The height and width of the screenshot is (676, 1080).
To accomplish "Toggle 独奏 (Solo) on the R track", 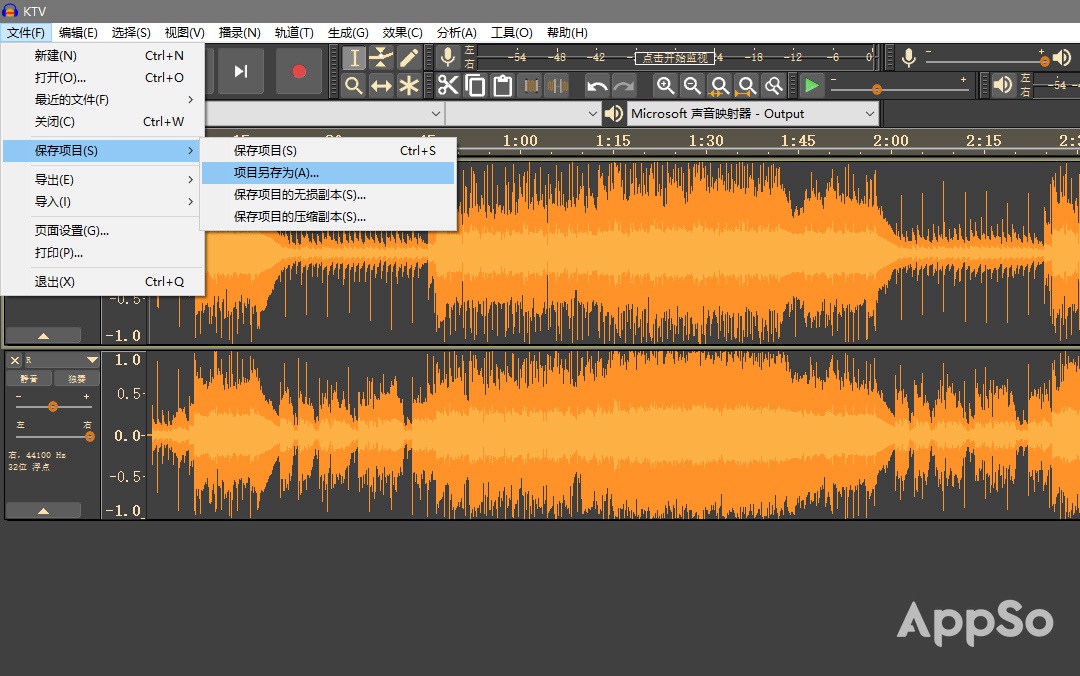I will tap(77, 379).
